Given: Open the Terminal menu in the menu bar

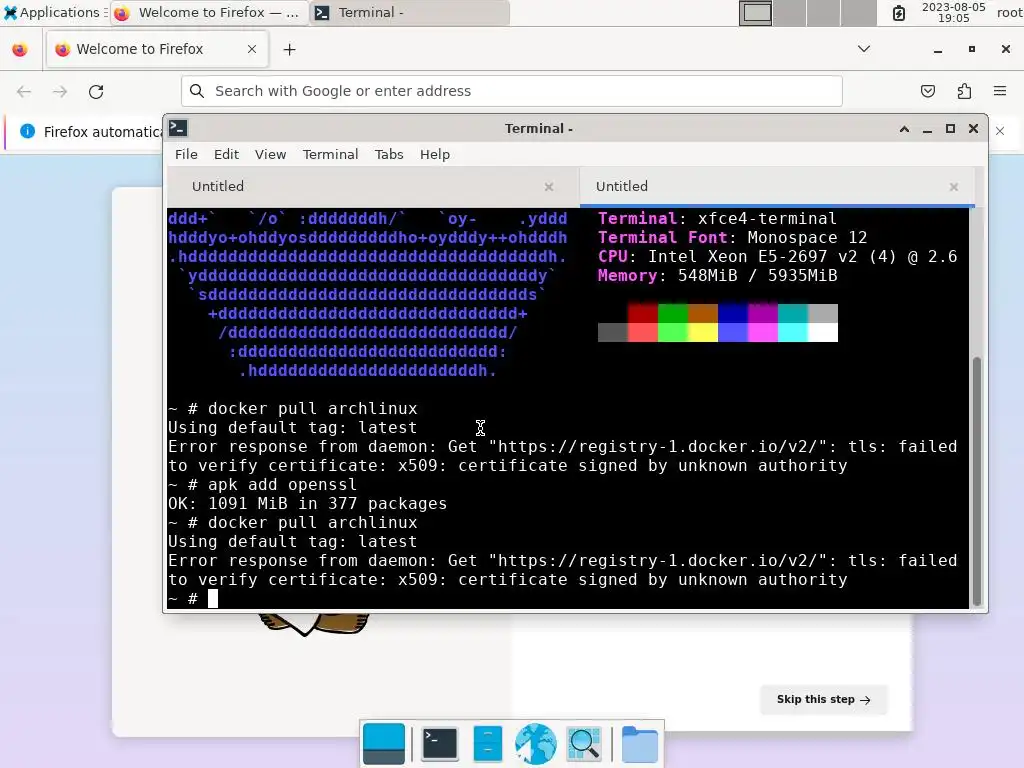Looking at the screenshot, I should pyautogui.click(x=330, y=155).
